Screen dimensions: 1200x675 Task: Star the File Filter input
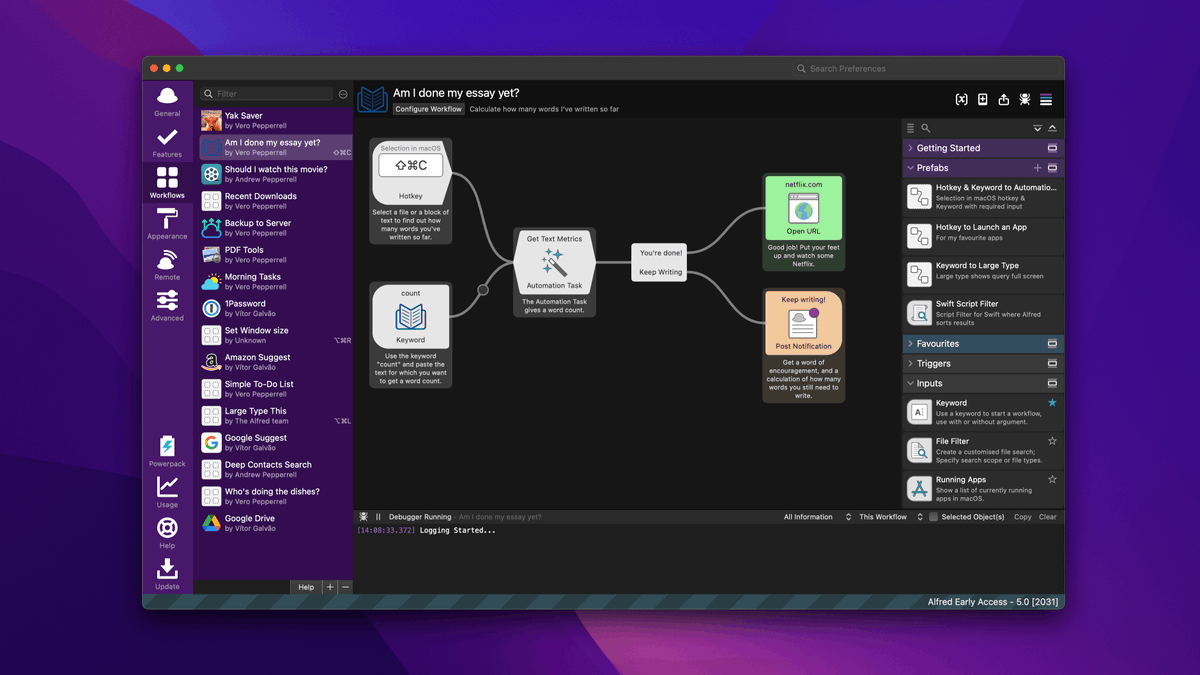pos(1052,441)
